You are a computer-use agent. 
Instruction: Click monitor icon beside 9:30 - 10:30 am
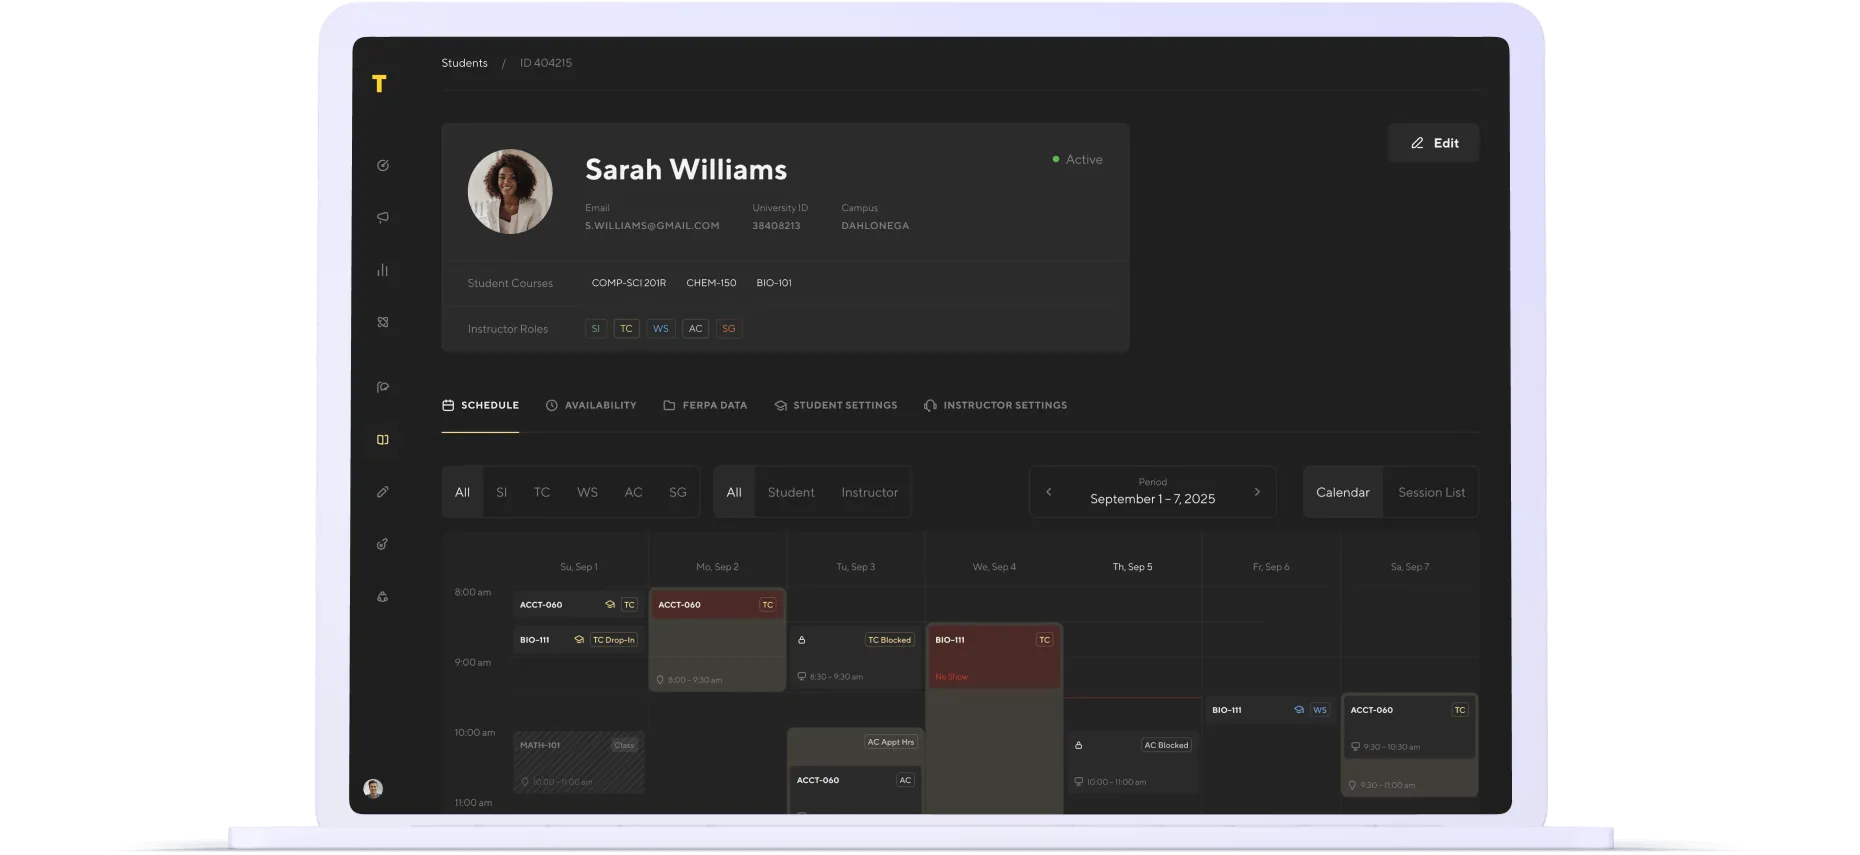click(x=1355, y=747)
